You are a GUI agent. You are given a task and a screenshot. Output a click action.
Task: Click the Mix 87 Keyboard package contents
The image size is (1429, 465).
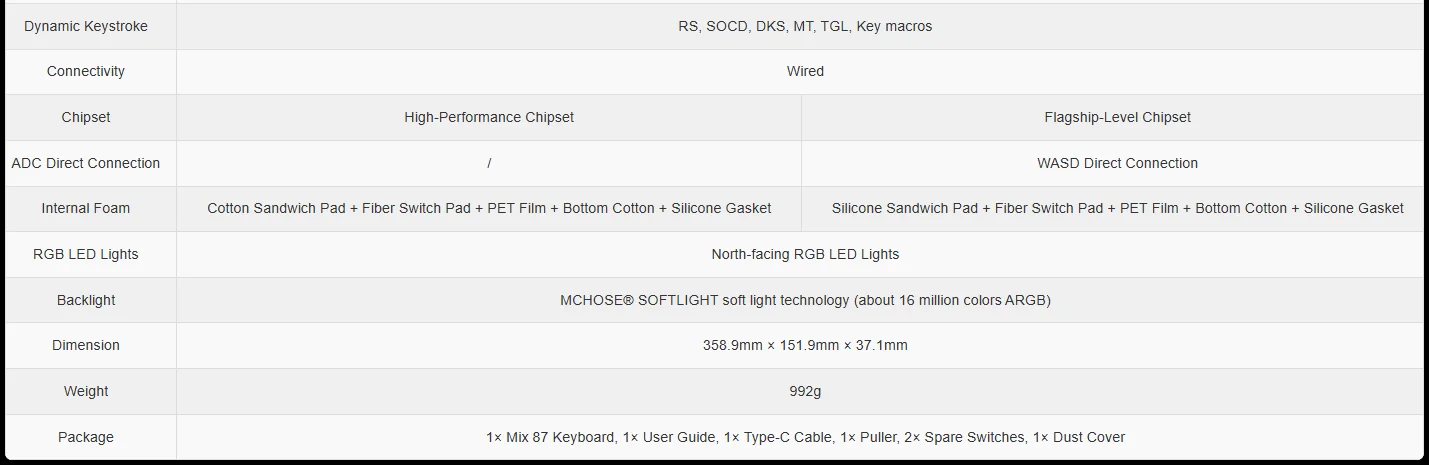[805, 437]
